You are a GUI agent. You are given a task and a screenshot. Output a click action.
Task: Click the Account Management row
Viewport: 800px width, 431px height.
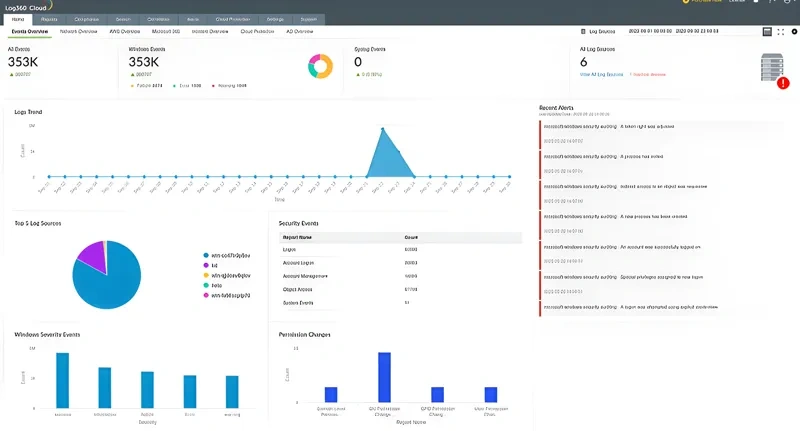(401, 276)
